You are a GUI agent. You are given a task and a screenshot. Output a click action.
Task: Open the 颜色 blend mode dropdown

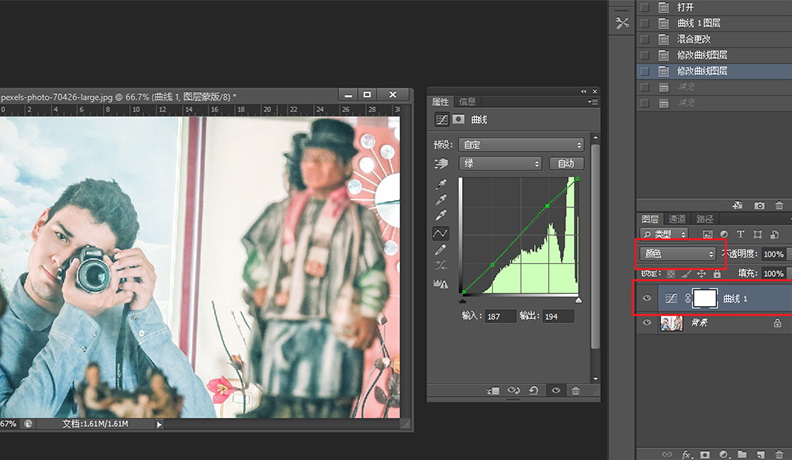coord(678,254)
